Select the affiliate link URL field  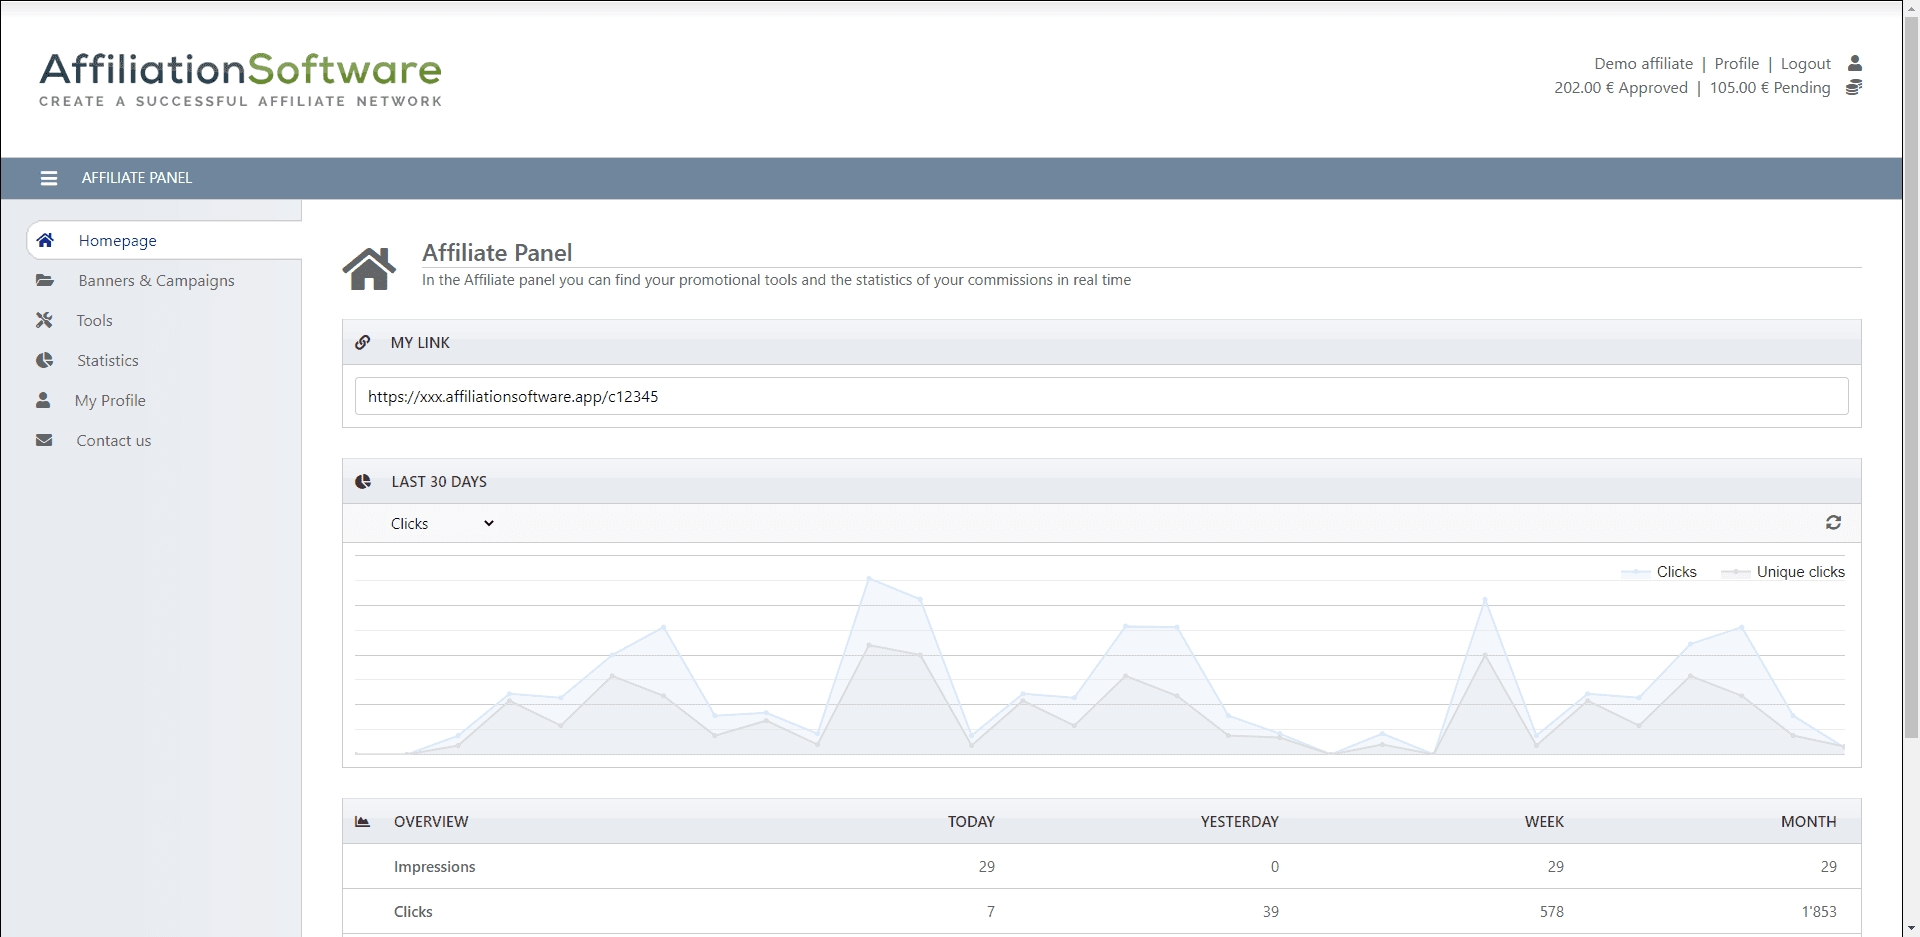click(900, 396)
